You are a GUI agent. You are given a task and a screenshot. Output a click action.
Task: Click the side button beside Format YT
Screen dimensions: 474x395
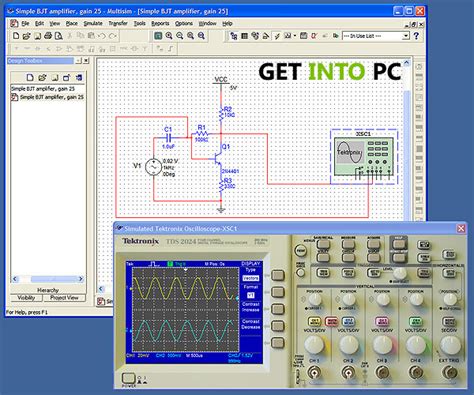[x=278, y=292]
